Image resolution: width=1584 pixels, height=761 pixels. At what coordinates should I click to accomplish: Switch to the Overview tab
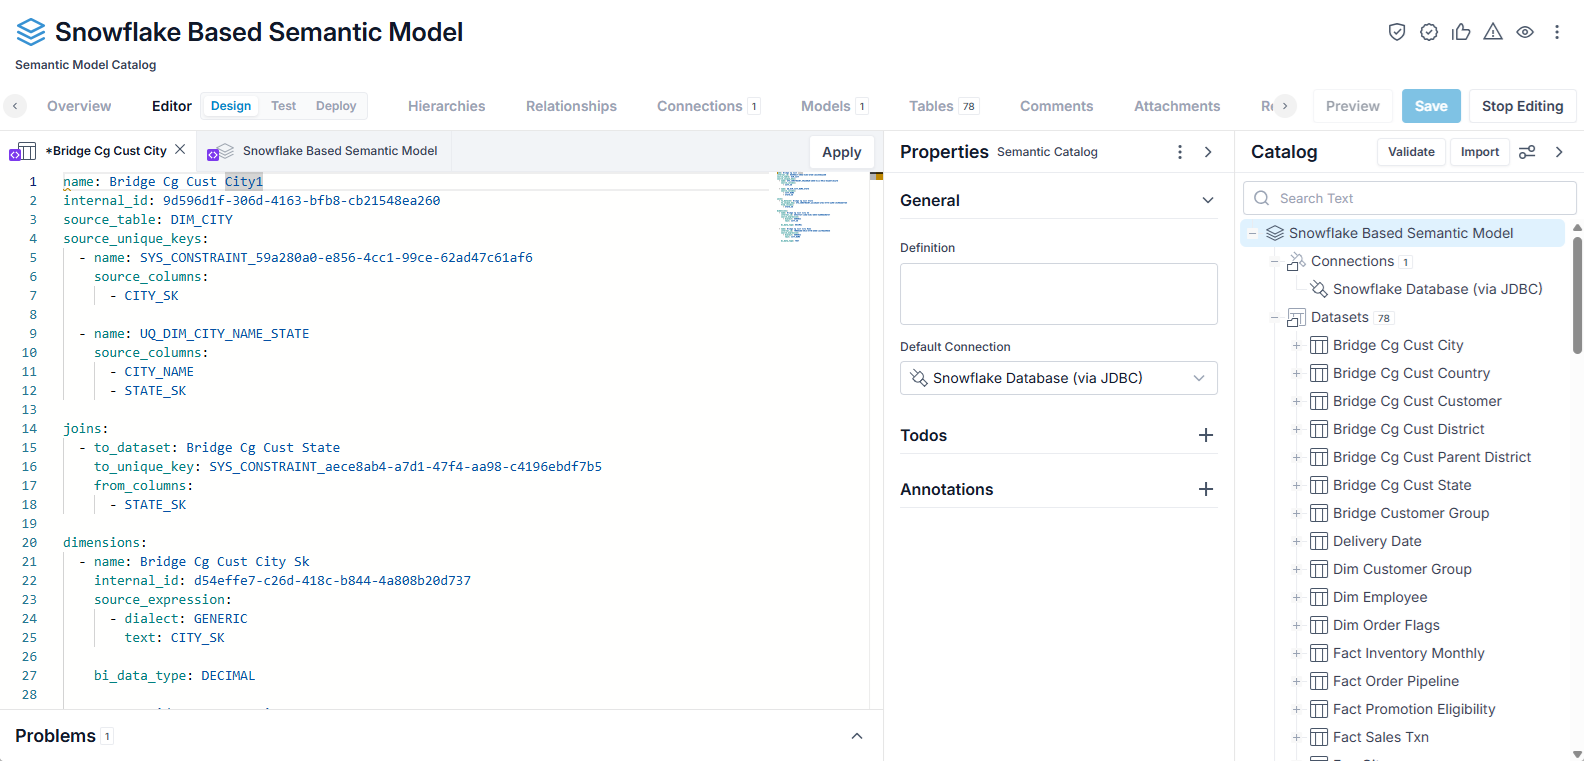coord(79,106)
